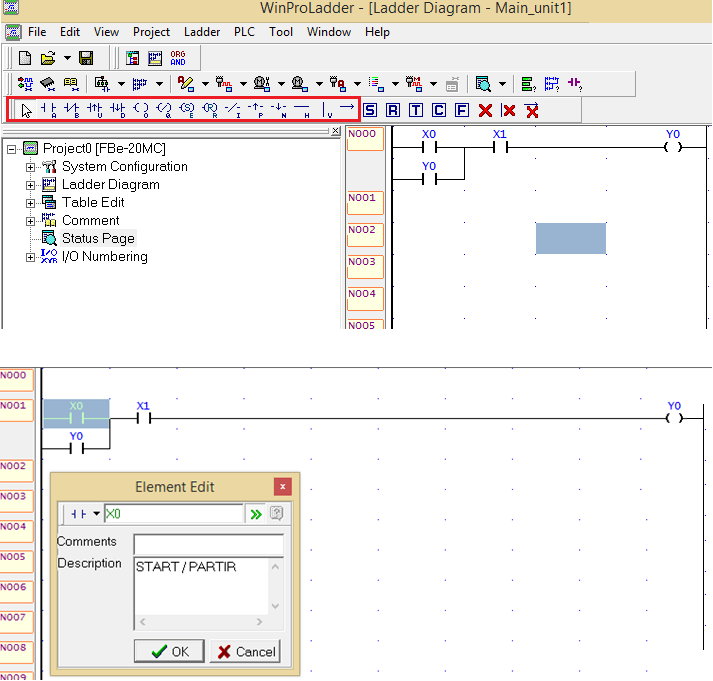Screen dimensions: 713x681
Task: Open contact type dropdown in Element Edit
Action: (96, 514)
